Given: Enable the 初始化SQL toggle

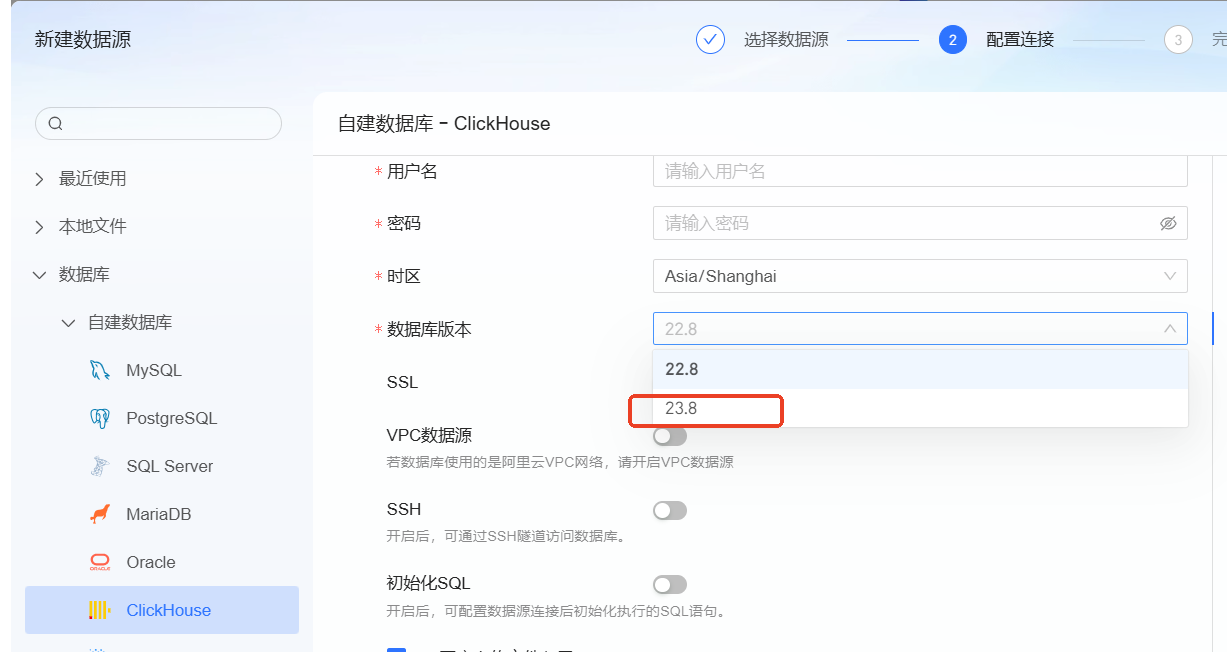Looking at the screenshot, I should point(669,585).
